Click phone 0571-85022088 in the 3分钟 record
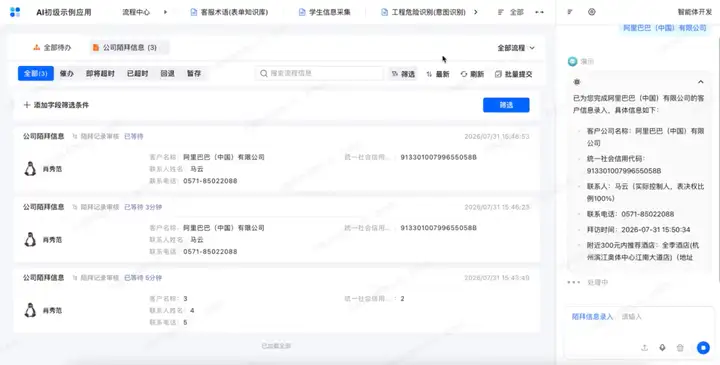Screen dimensions: 720x365 [x=210, y=252]
